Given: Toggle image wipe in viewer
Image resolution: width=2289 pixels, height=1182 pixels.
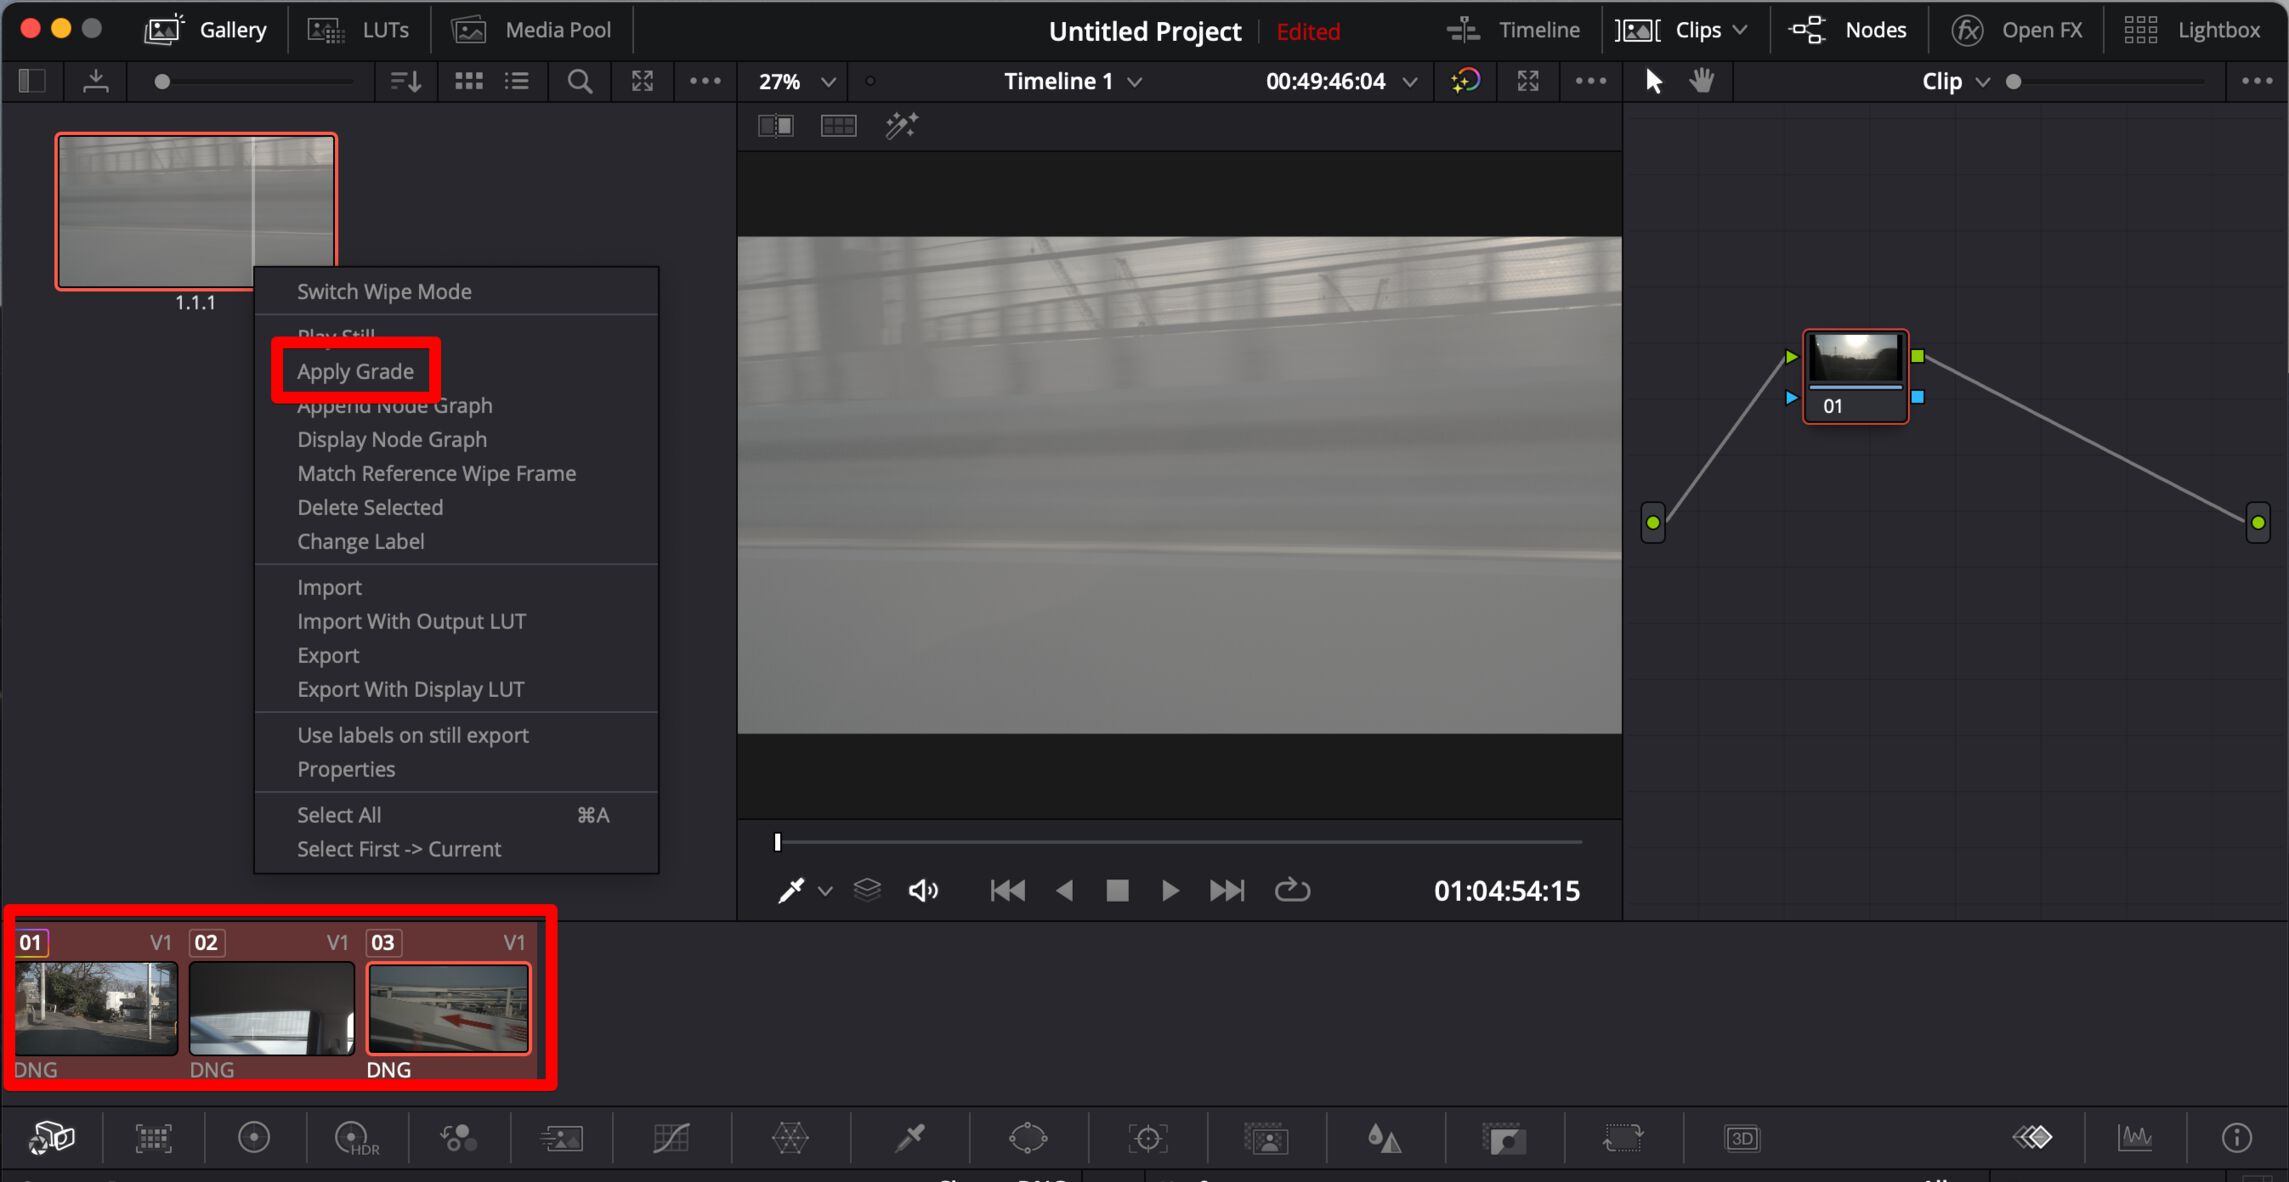Looking at the screenshot, I should tap(775, 126).
